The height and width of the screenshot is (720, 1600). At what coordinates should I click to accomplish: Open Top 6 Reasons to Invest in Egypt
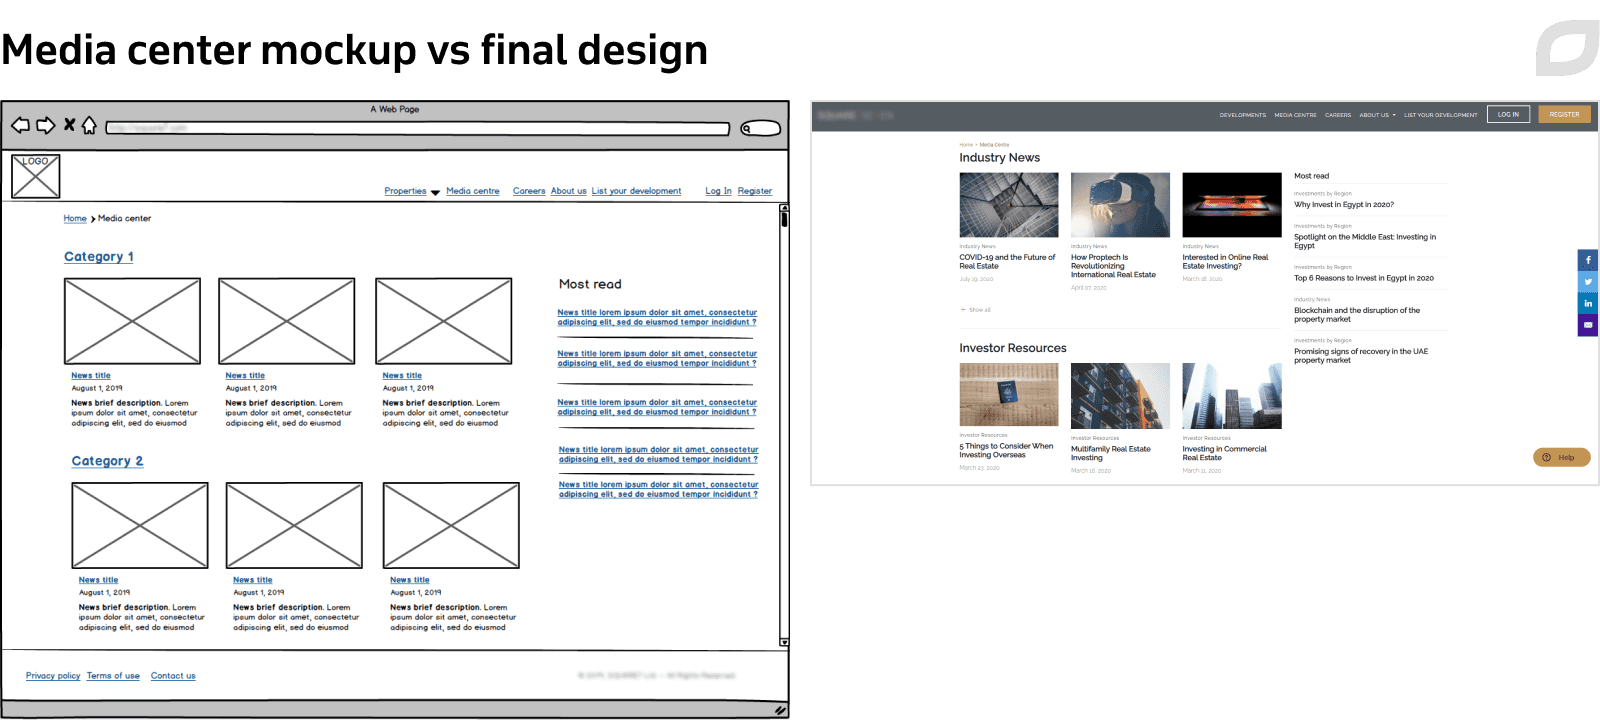[x=1363, y=278]
